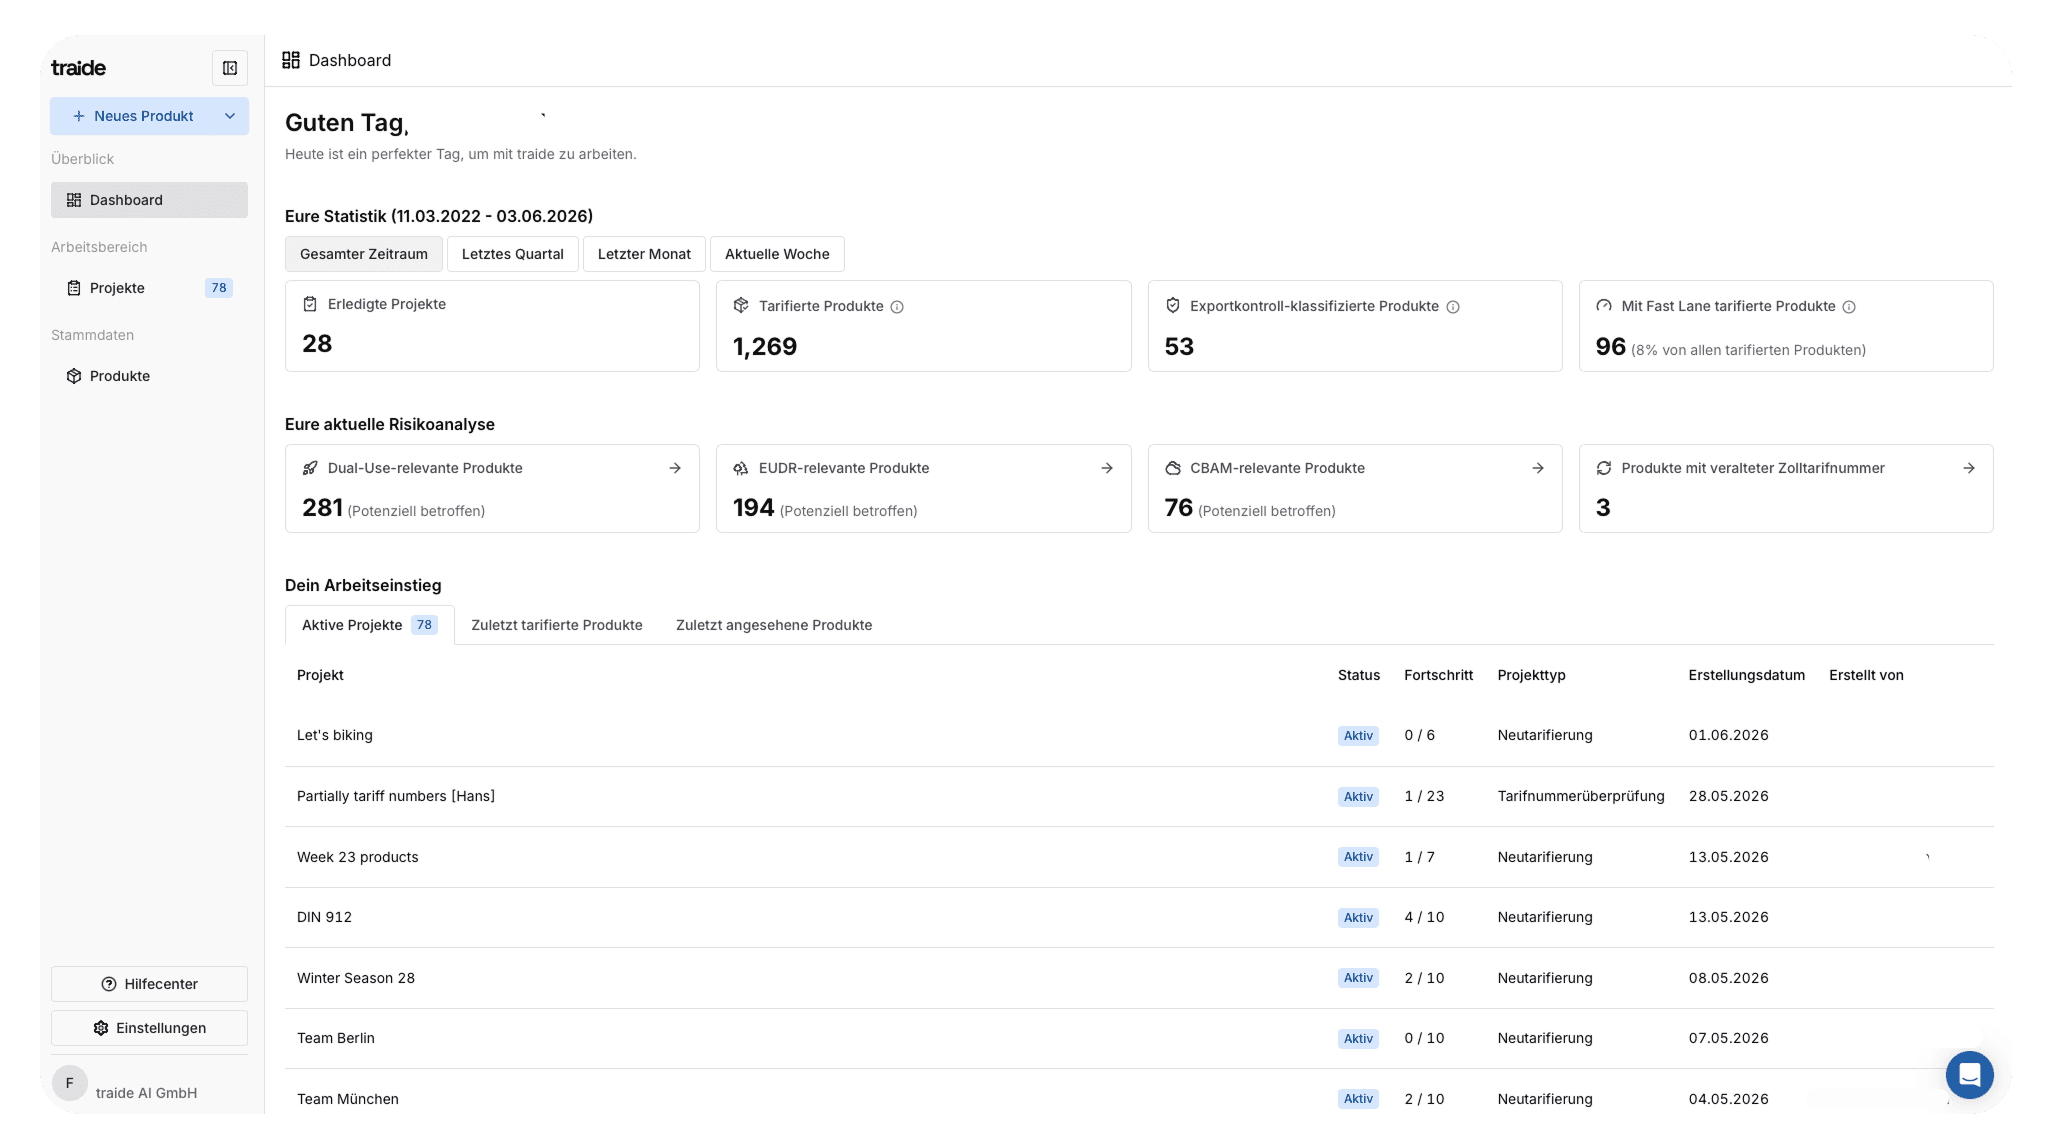Click the user avatar F
Image resolution: width=2045 pixels, height=1143 pixels.
69,1083
